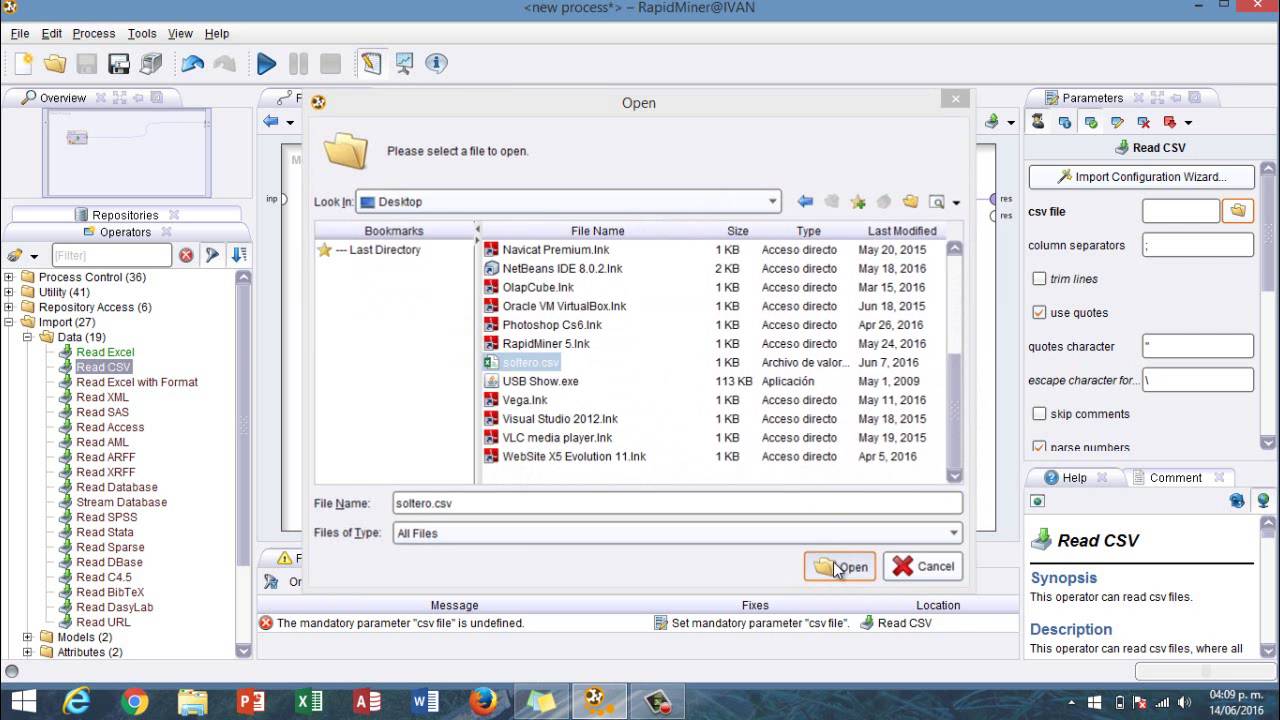The width and height of the screenshot is (1280, 720).
Task: Cancel the Open file dialog
Action: (923, 567)
